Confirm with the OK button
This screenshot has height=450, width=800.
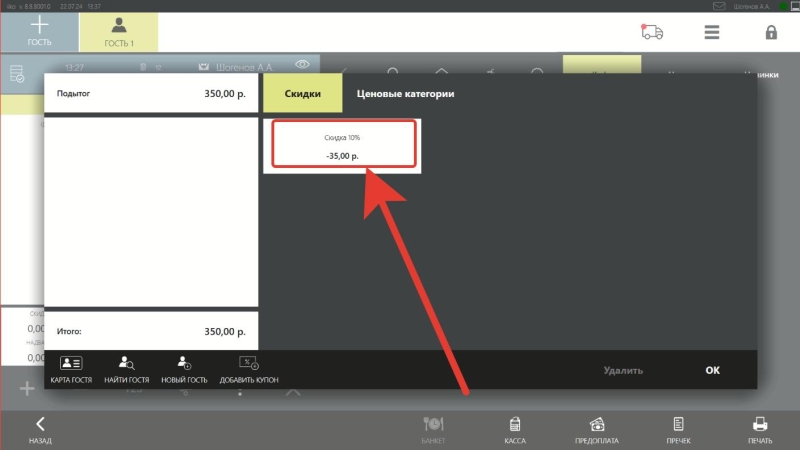712,370
